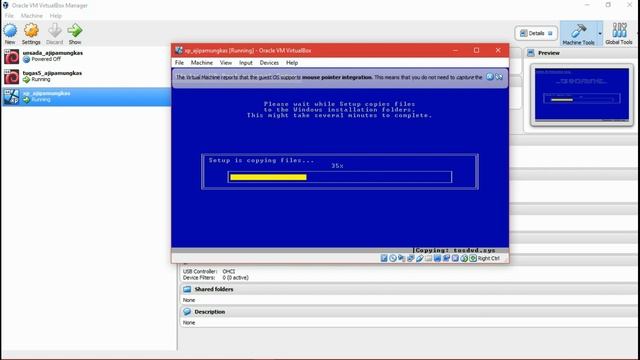Click the 'USB Controller: OHCI' text
Viewport: 640px width, 360px height.
coord(209,271)
